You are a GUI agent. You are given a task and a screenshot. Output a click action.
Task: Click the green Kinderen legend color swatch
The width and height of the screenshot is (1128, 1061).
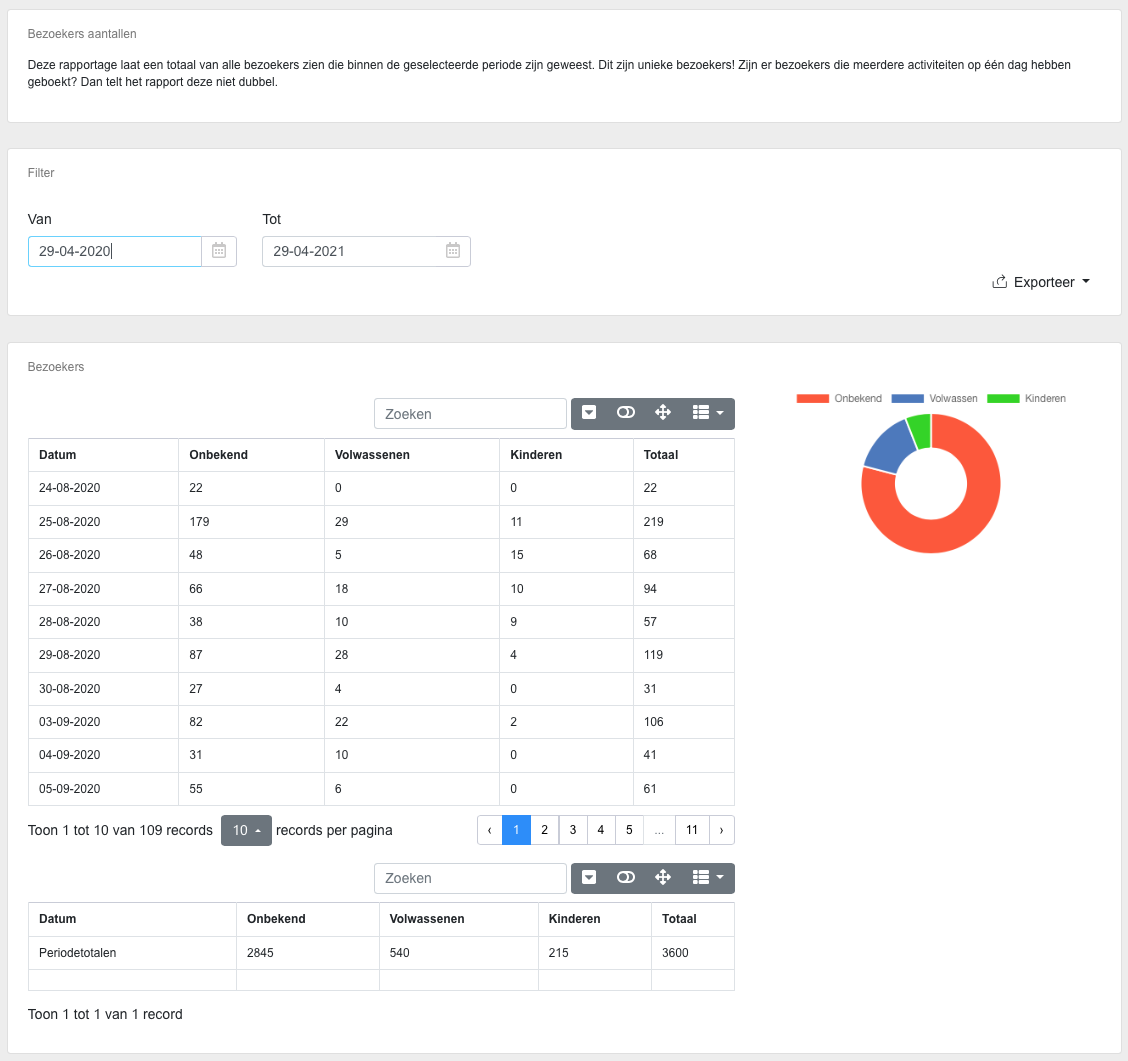coord(1003,398)
